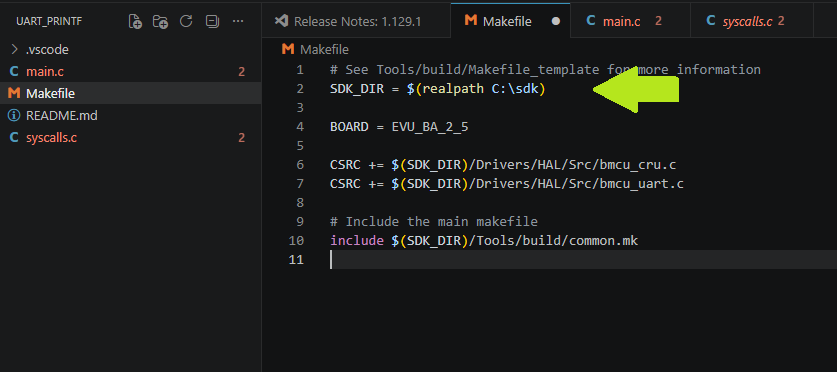The height and width of the screenshot is (372, 837).
Task: Click the Makefile_template comment on line 1
Action: pos(545,70)
